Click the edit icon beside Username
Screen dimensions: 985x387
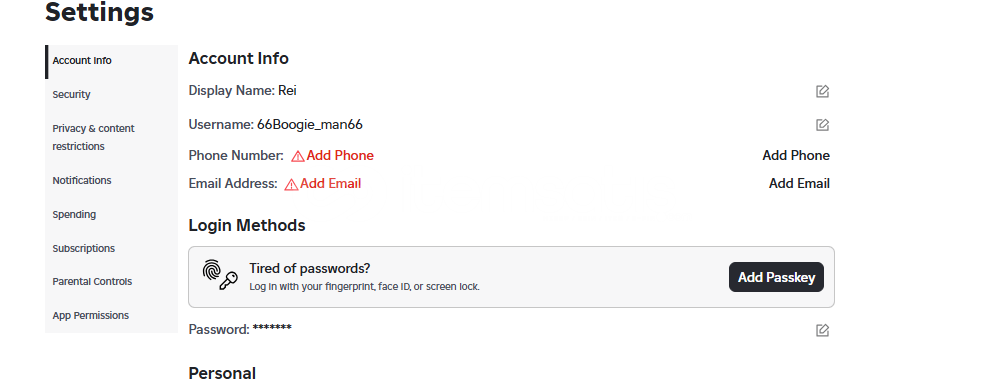click(x=822, y=124)
